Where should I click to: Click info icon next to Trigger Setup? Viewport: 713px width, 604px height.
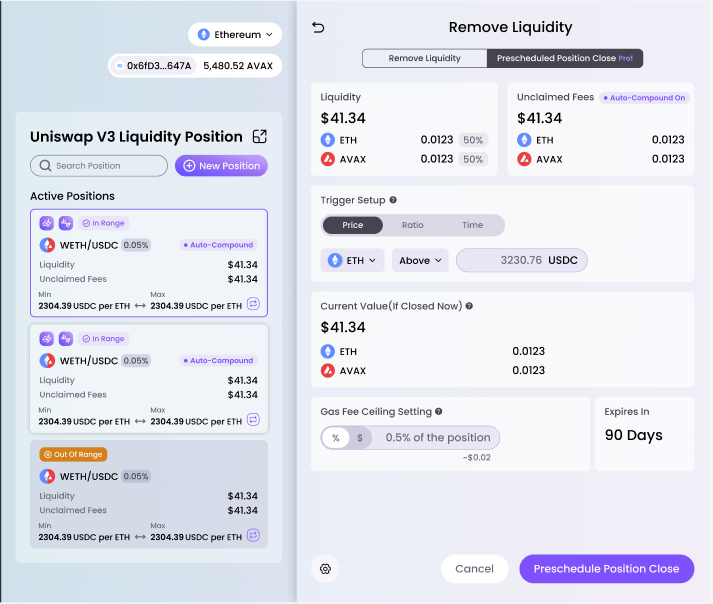393,200
